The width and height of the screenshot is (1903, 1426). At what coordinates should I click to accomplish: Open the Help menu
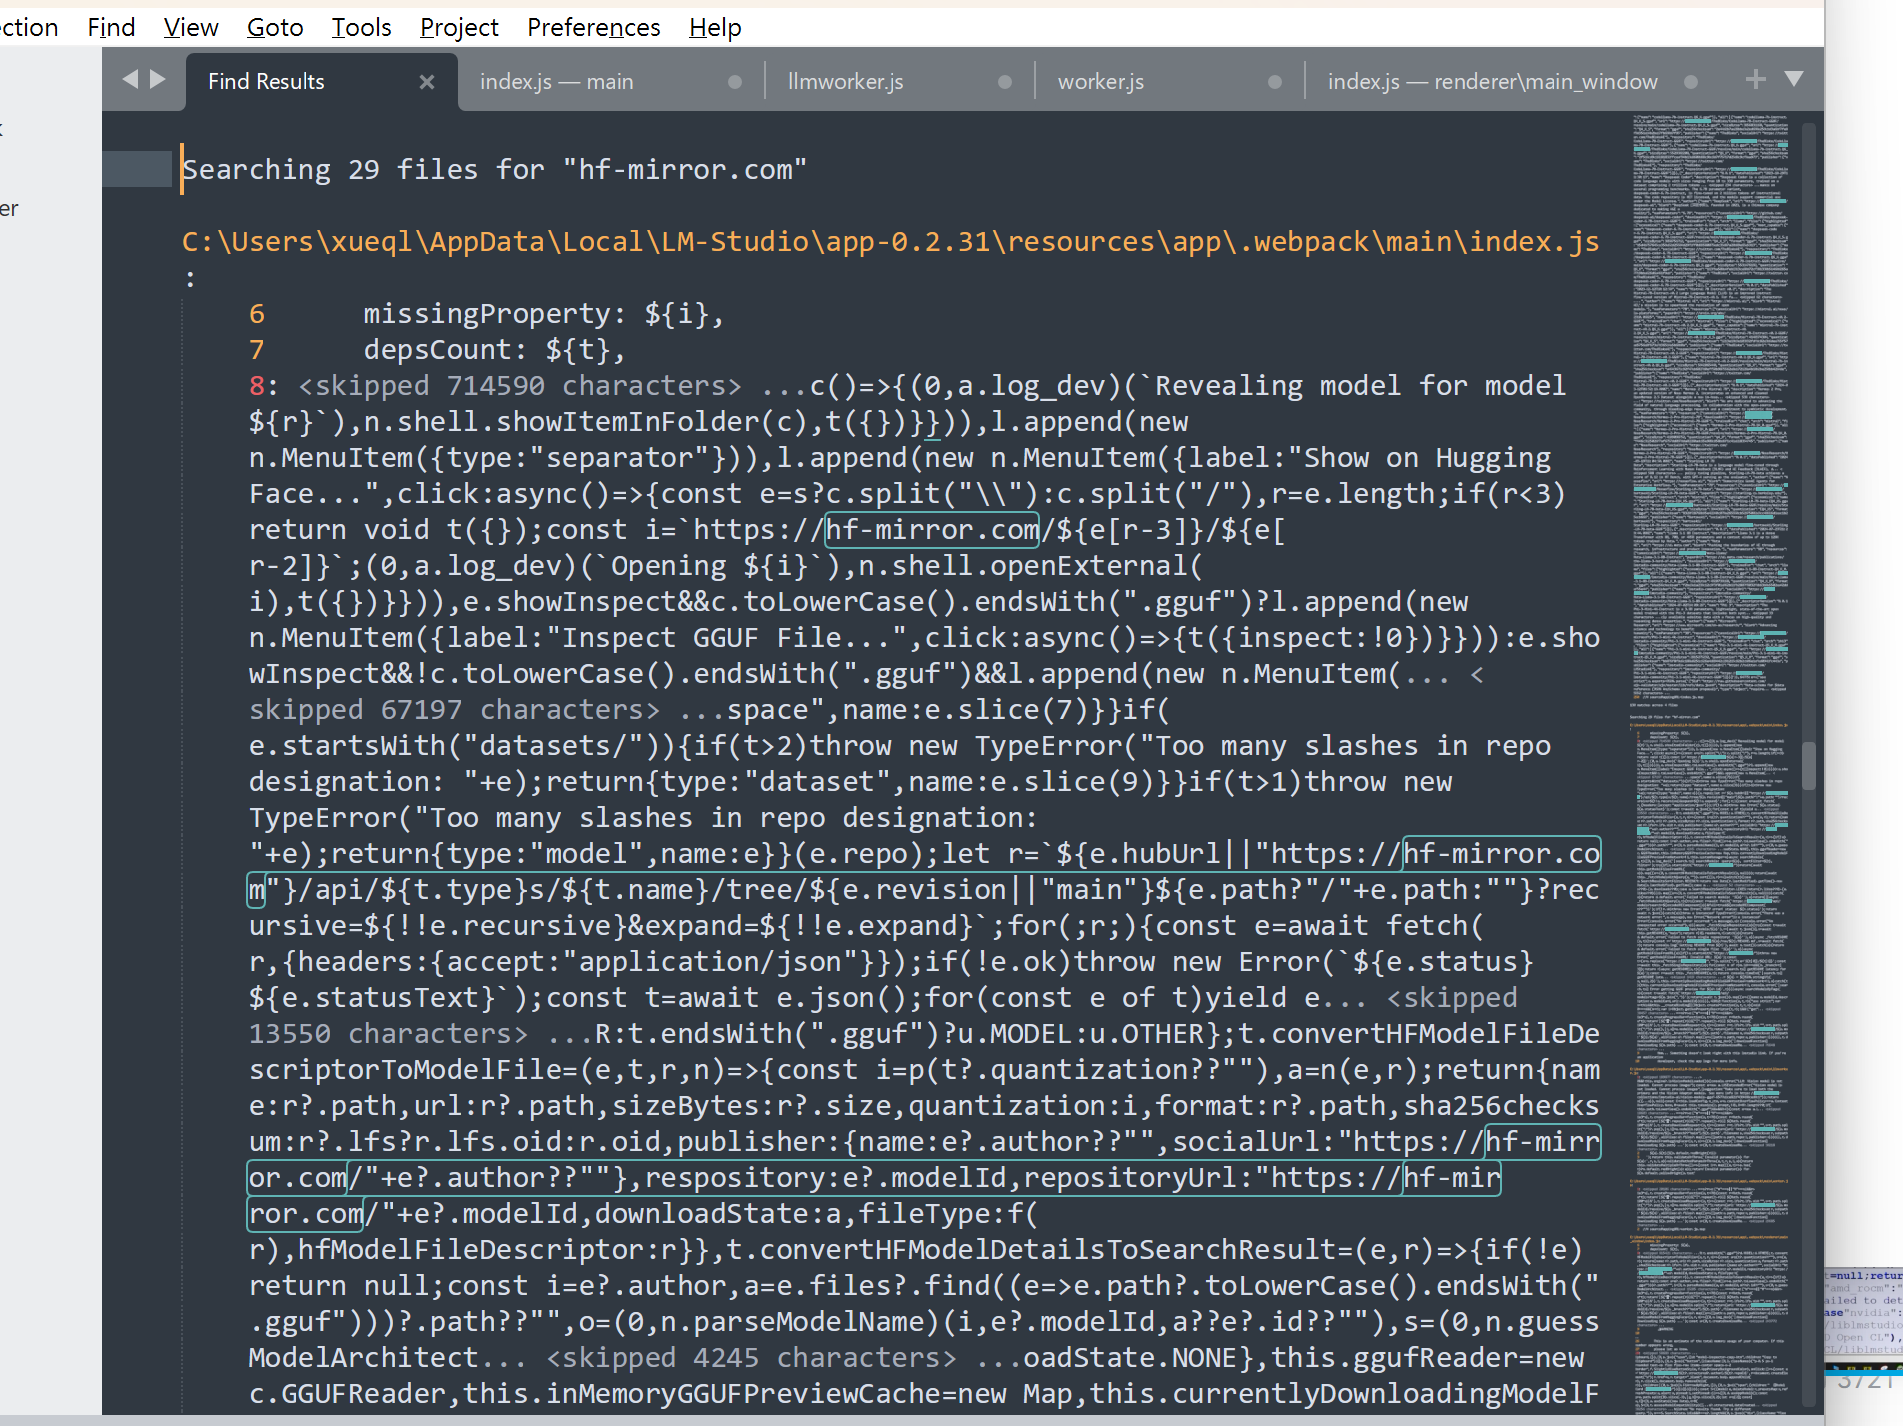[x=715, y=27]
